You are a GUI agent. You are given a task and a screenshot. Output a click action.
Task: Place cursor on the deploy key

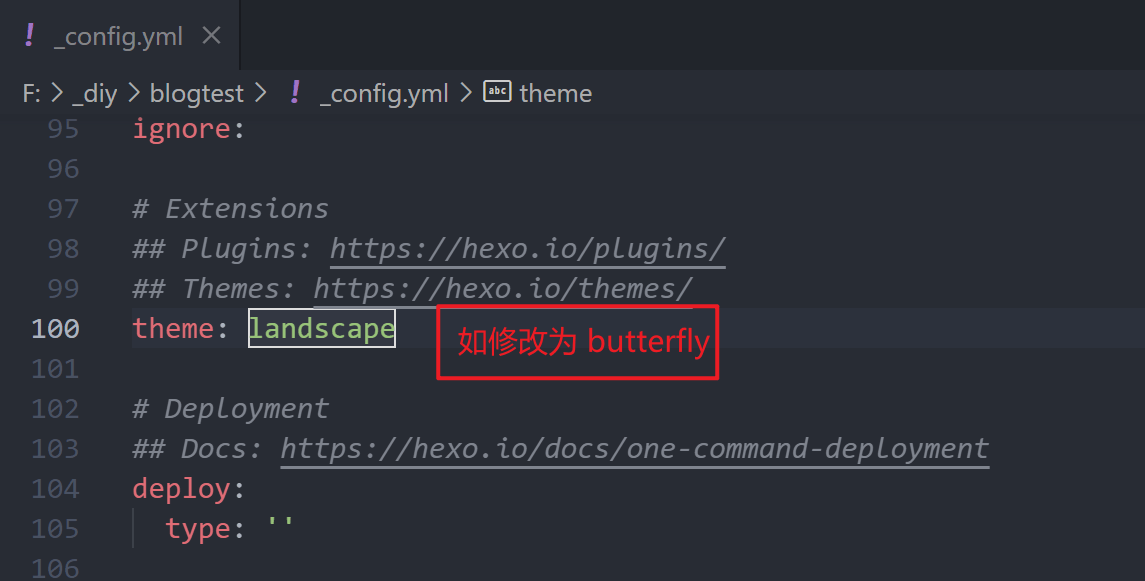click(x=182, y=489)
